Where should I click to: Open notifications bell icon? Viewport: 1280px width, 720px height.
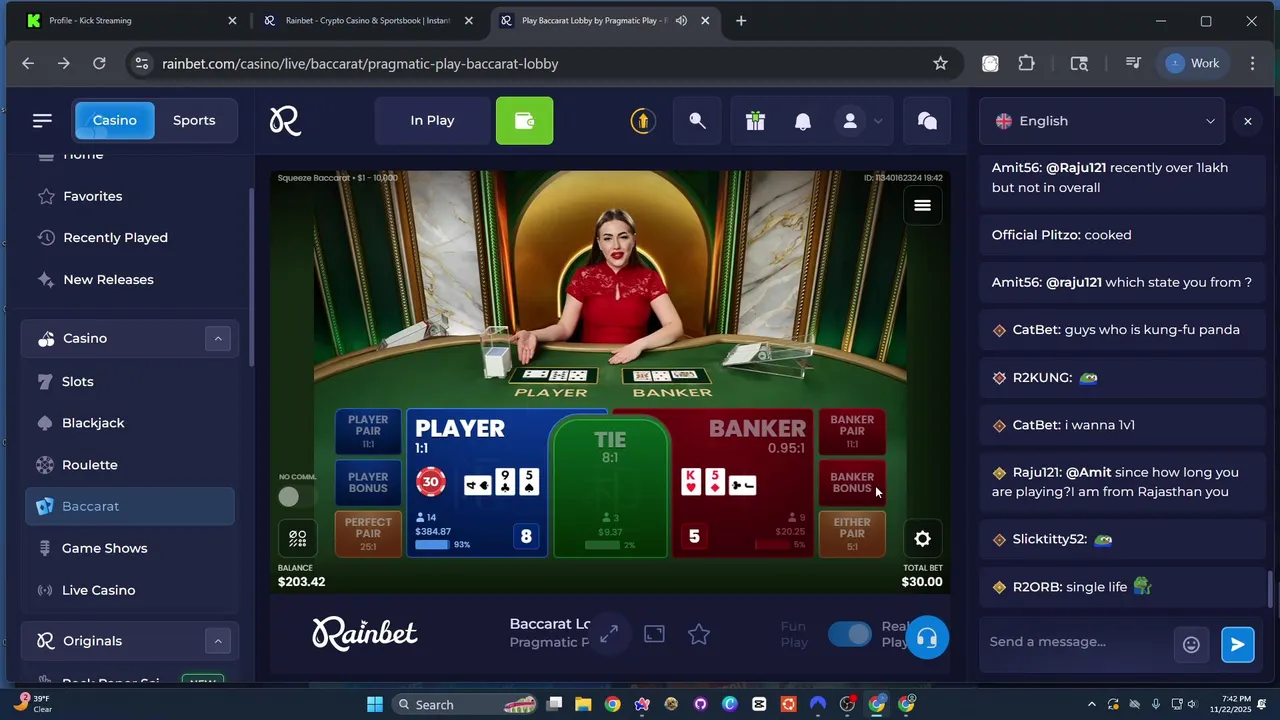tap(803, 121)
